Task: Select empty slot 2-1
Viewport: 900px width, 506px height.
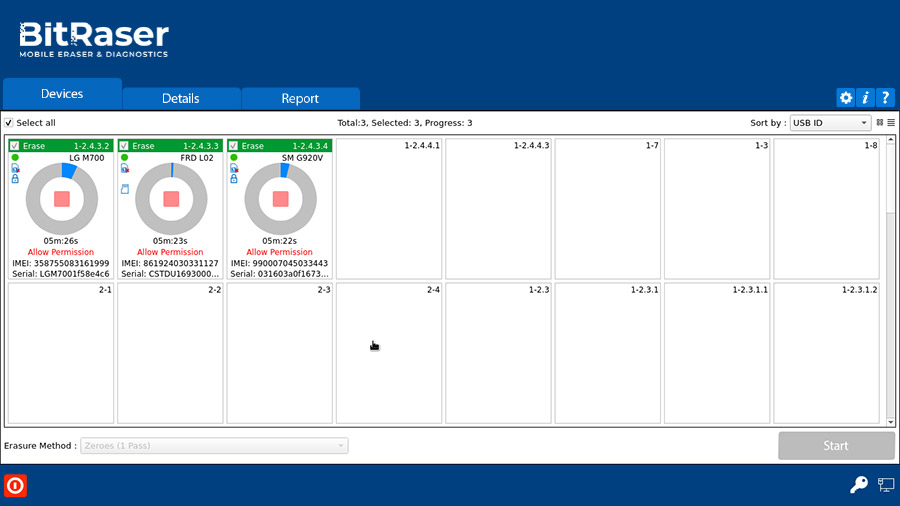Action: [x=61, y=353]
